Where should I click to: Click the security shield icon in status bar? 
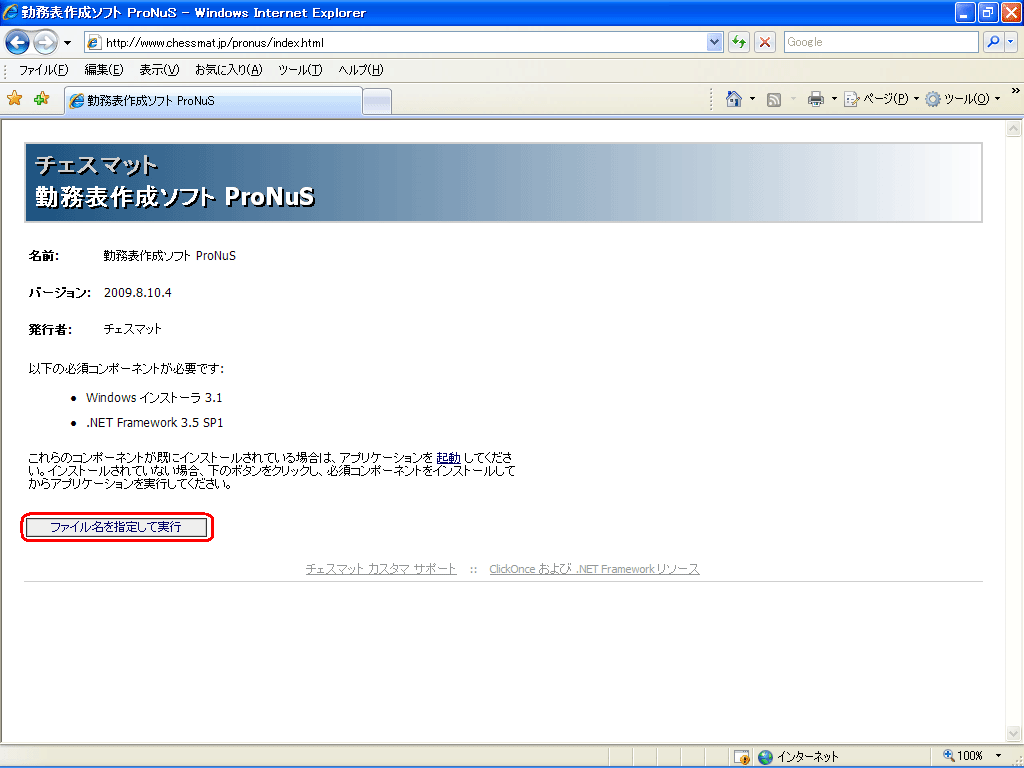pyautogui.click(x=742, y=757)
